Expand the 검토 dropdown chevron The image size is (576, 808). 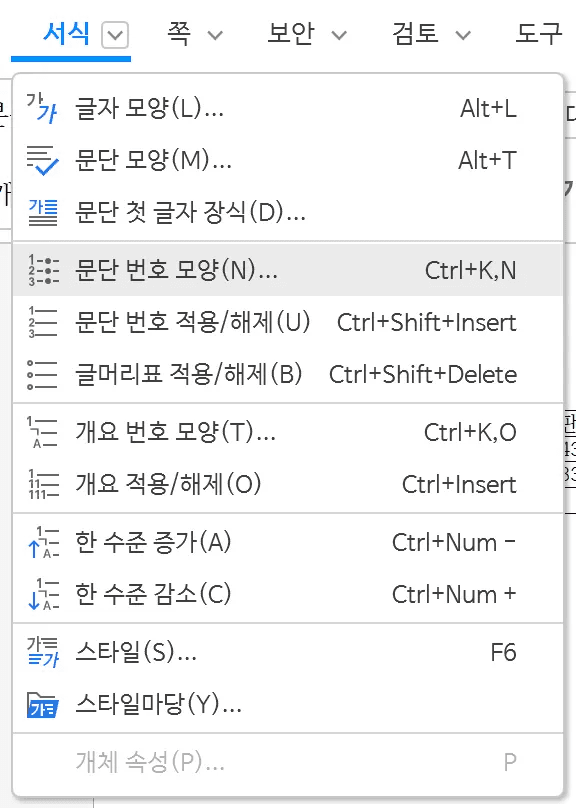[462, 30]
